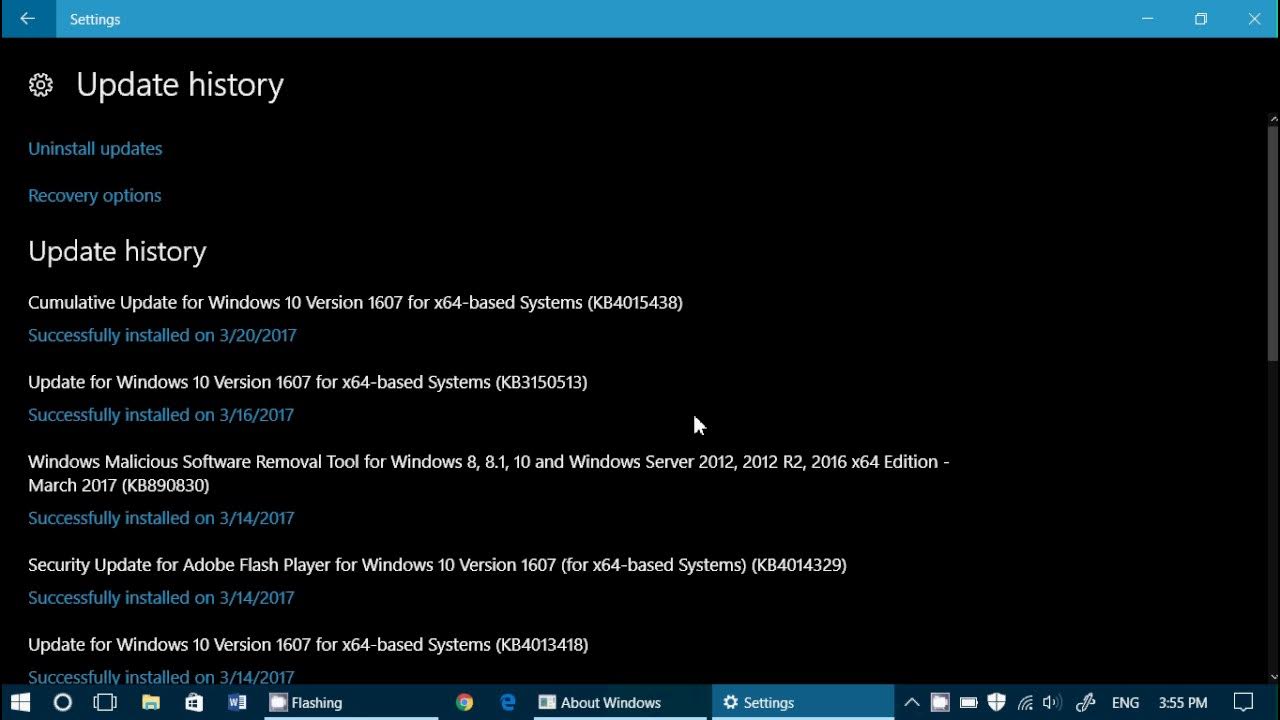Click the gear icon beside Update history
The image size is (1280, 720).
(41, 85)
